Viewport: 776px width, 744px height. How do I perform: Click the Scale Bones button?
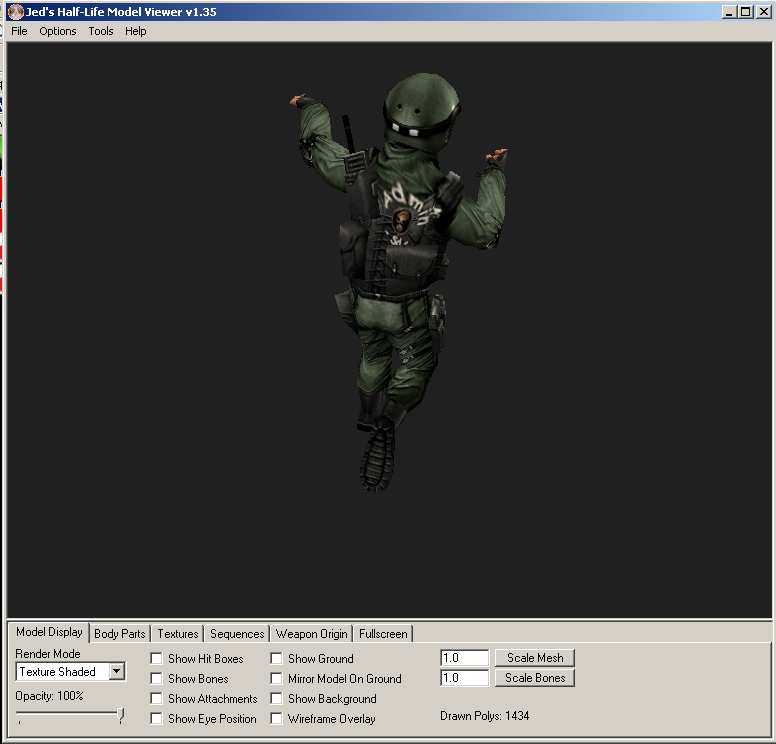point(535,678)
